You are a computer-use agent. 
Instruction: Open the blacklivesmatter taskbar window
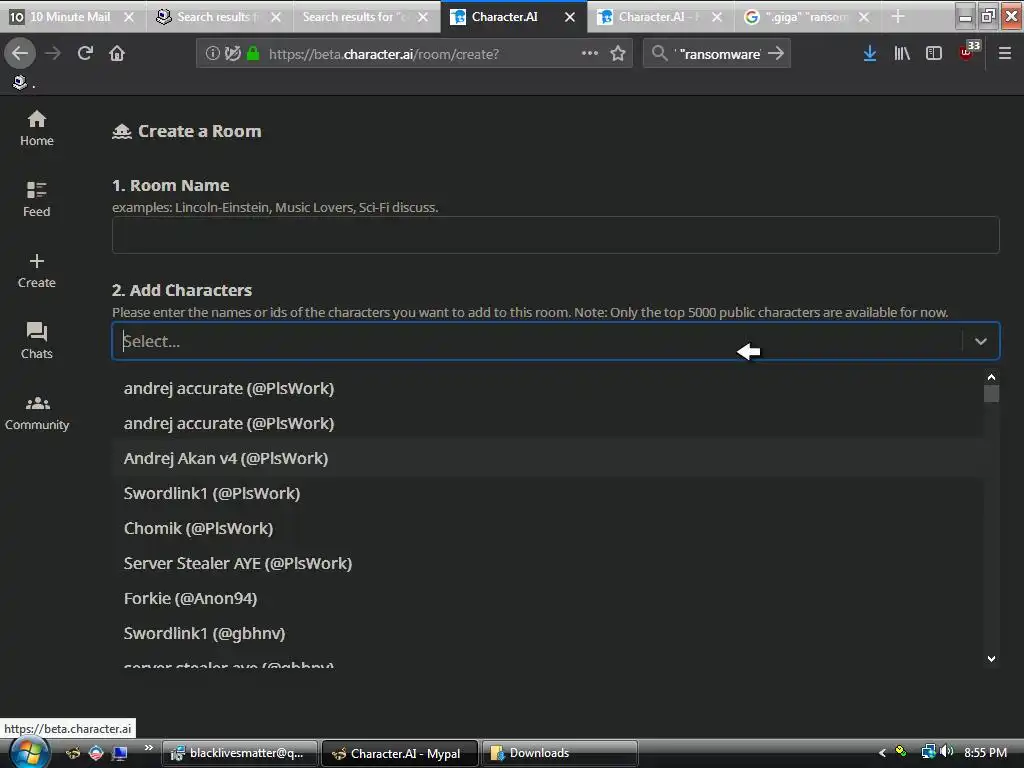tap(240, 753)
